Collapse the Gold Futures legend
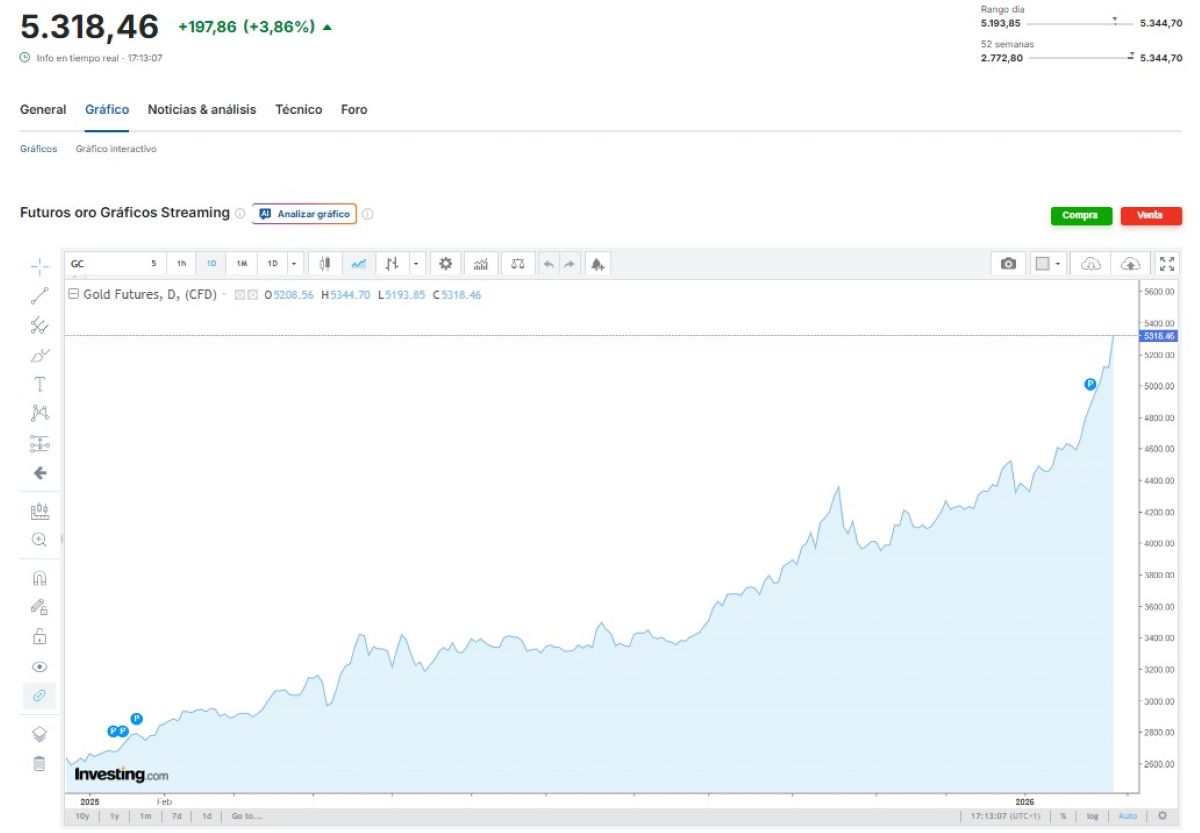Screen dimensions: 1200x833 (73, 295)
